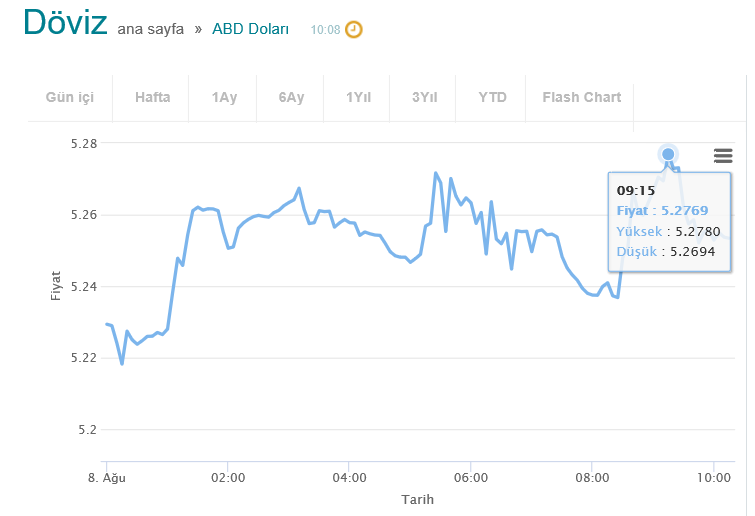This screenshot has height=516, width=755.
Task: Select the Hafta time range tab
Action: [x=153, y=97]
